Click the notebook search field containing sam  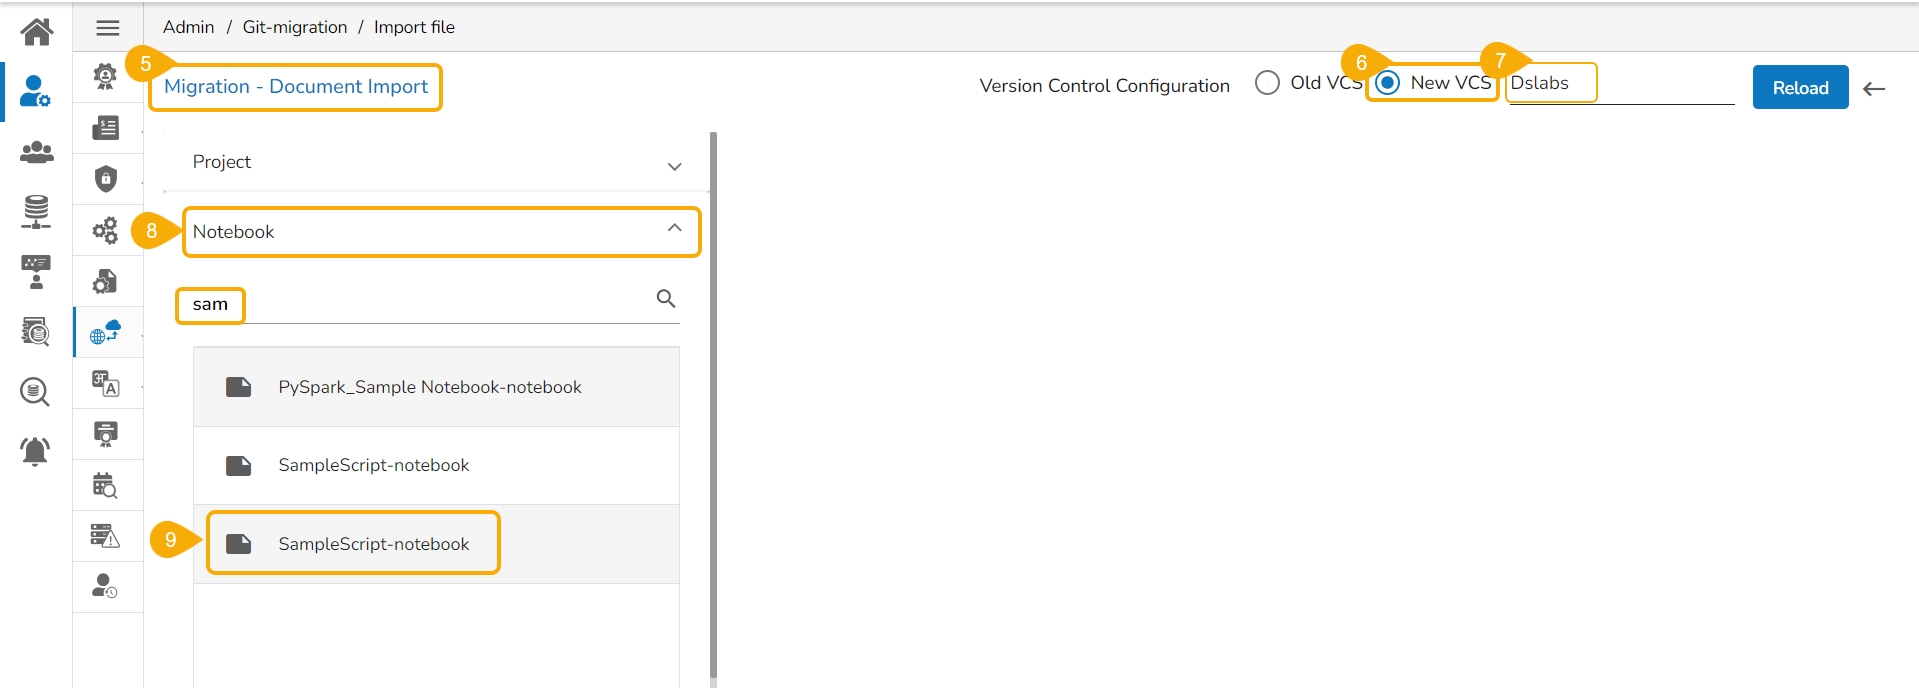click(420, 304)
